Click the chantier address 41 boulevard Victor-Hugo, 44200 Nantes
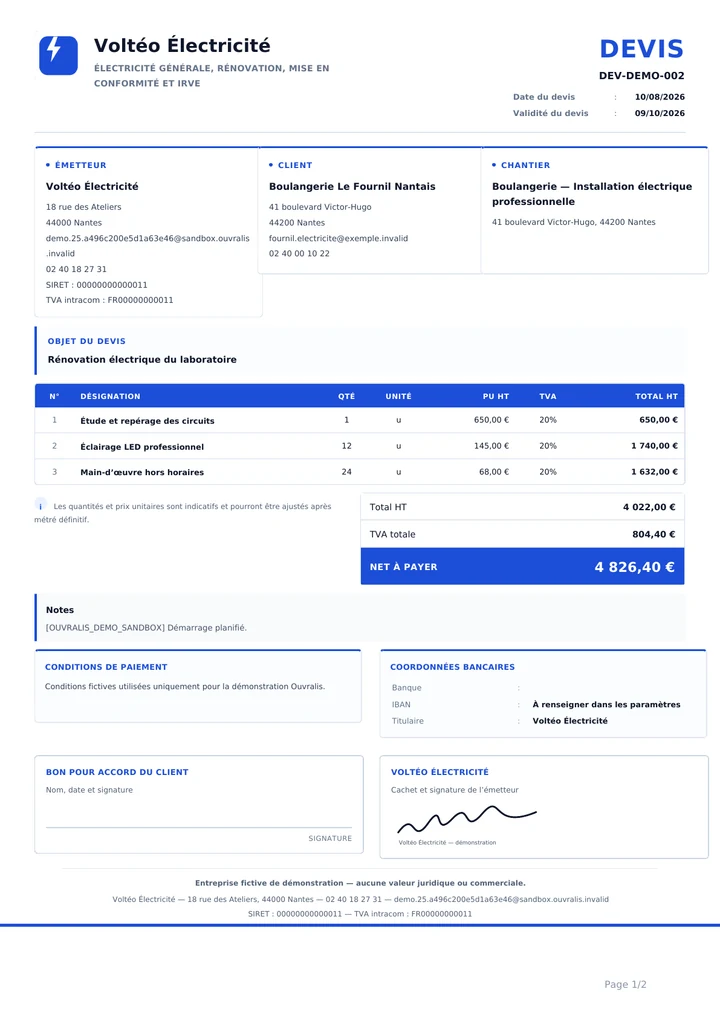Screen dimensions: 720x1018 coord(573,222)
